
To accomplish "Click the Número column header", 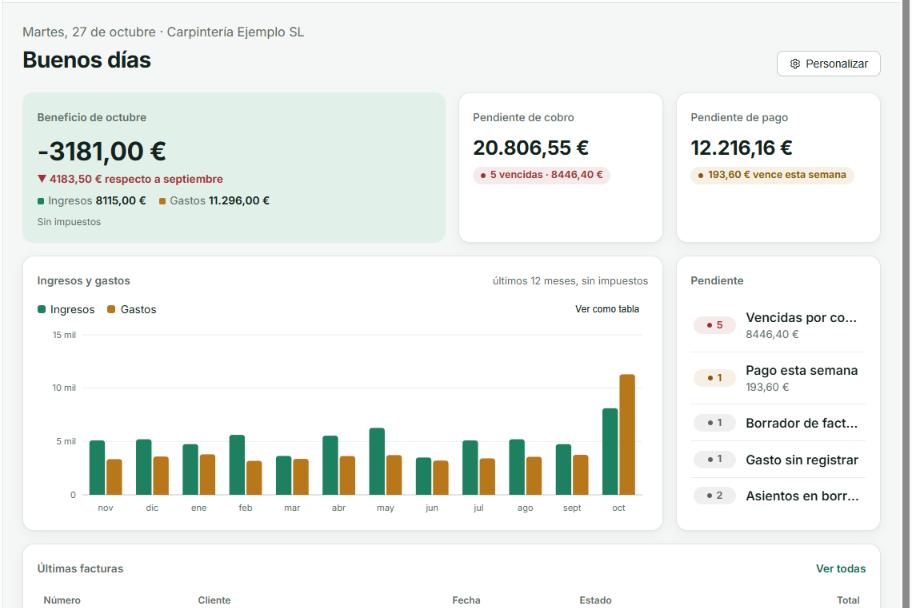I will click(62, 600).
